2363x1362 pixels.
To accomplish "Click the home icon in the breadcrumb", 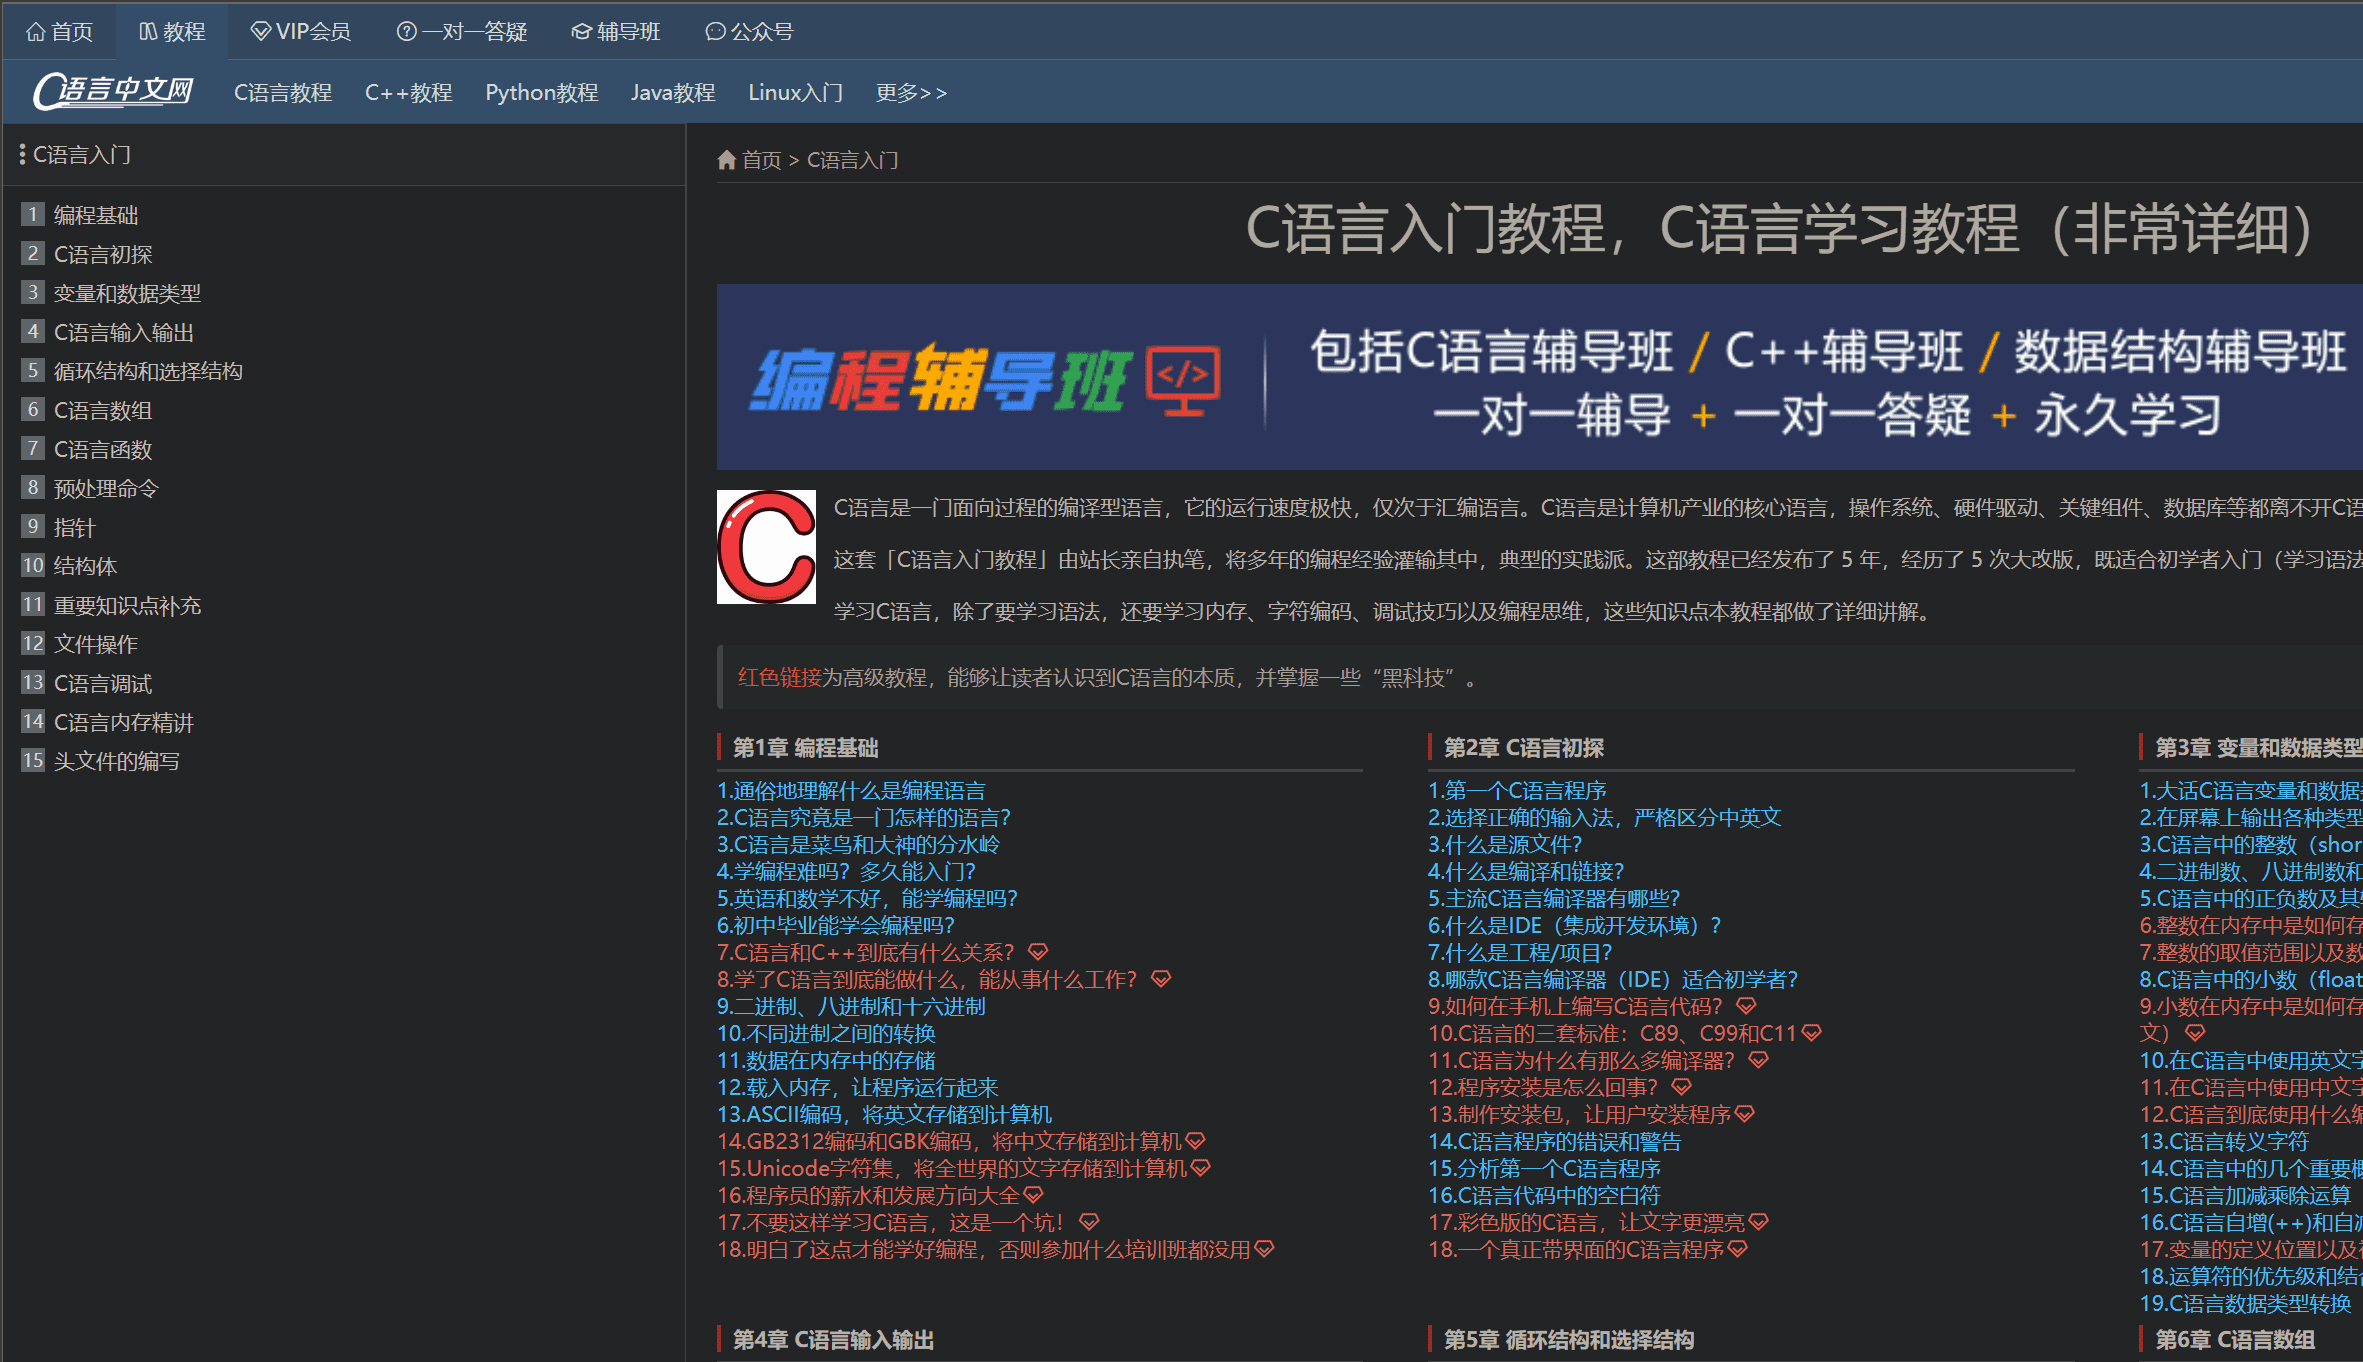I will pyautogui.click(x=727, y=160).
